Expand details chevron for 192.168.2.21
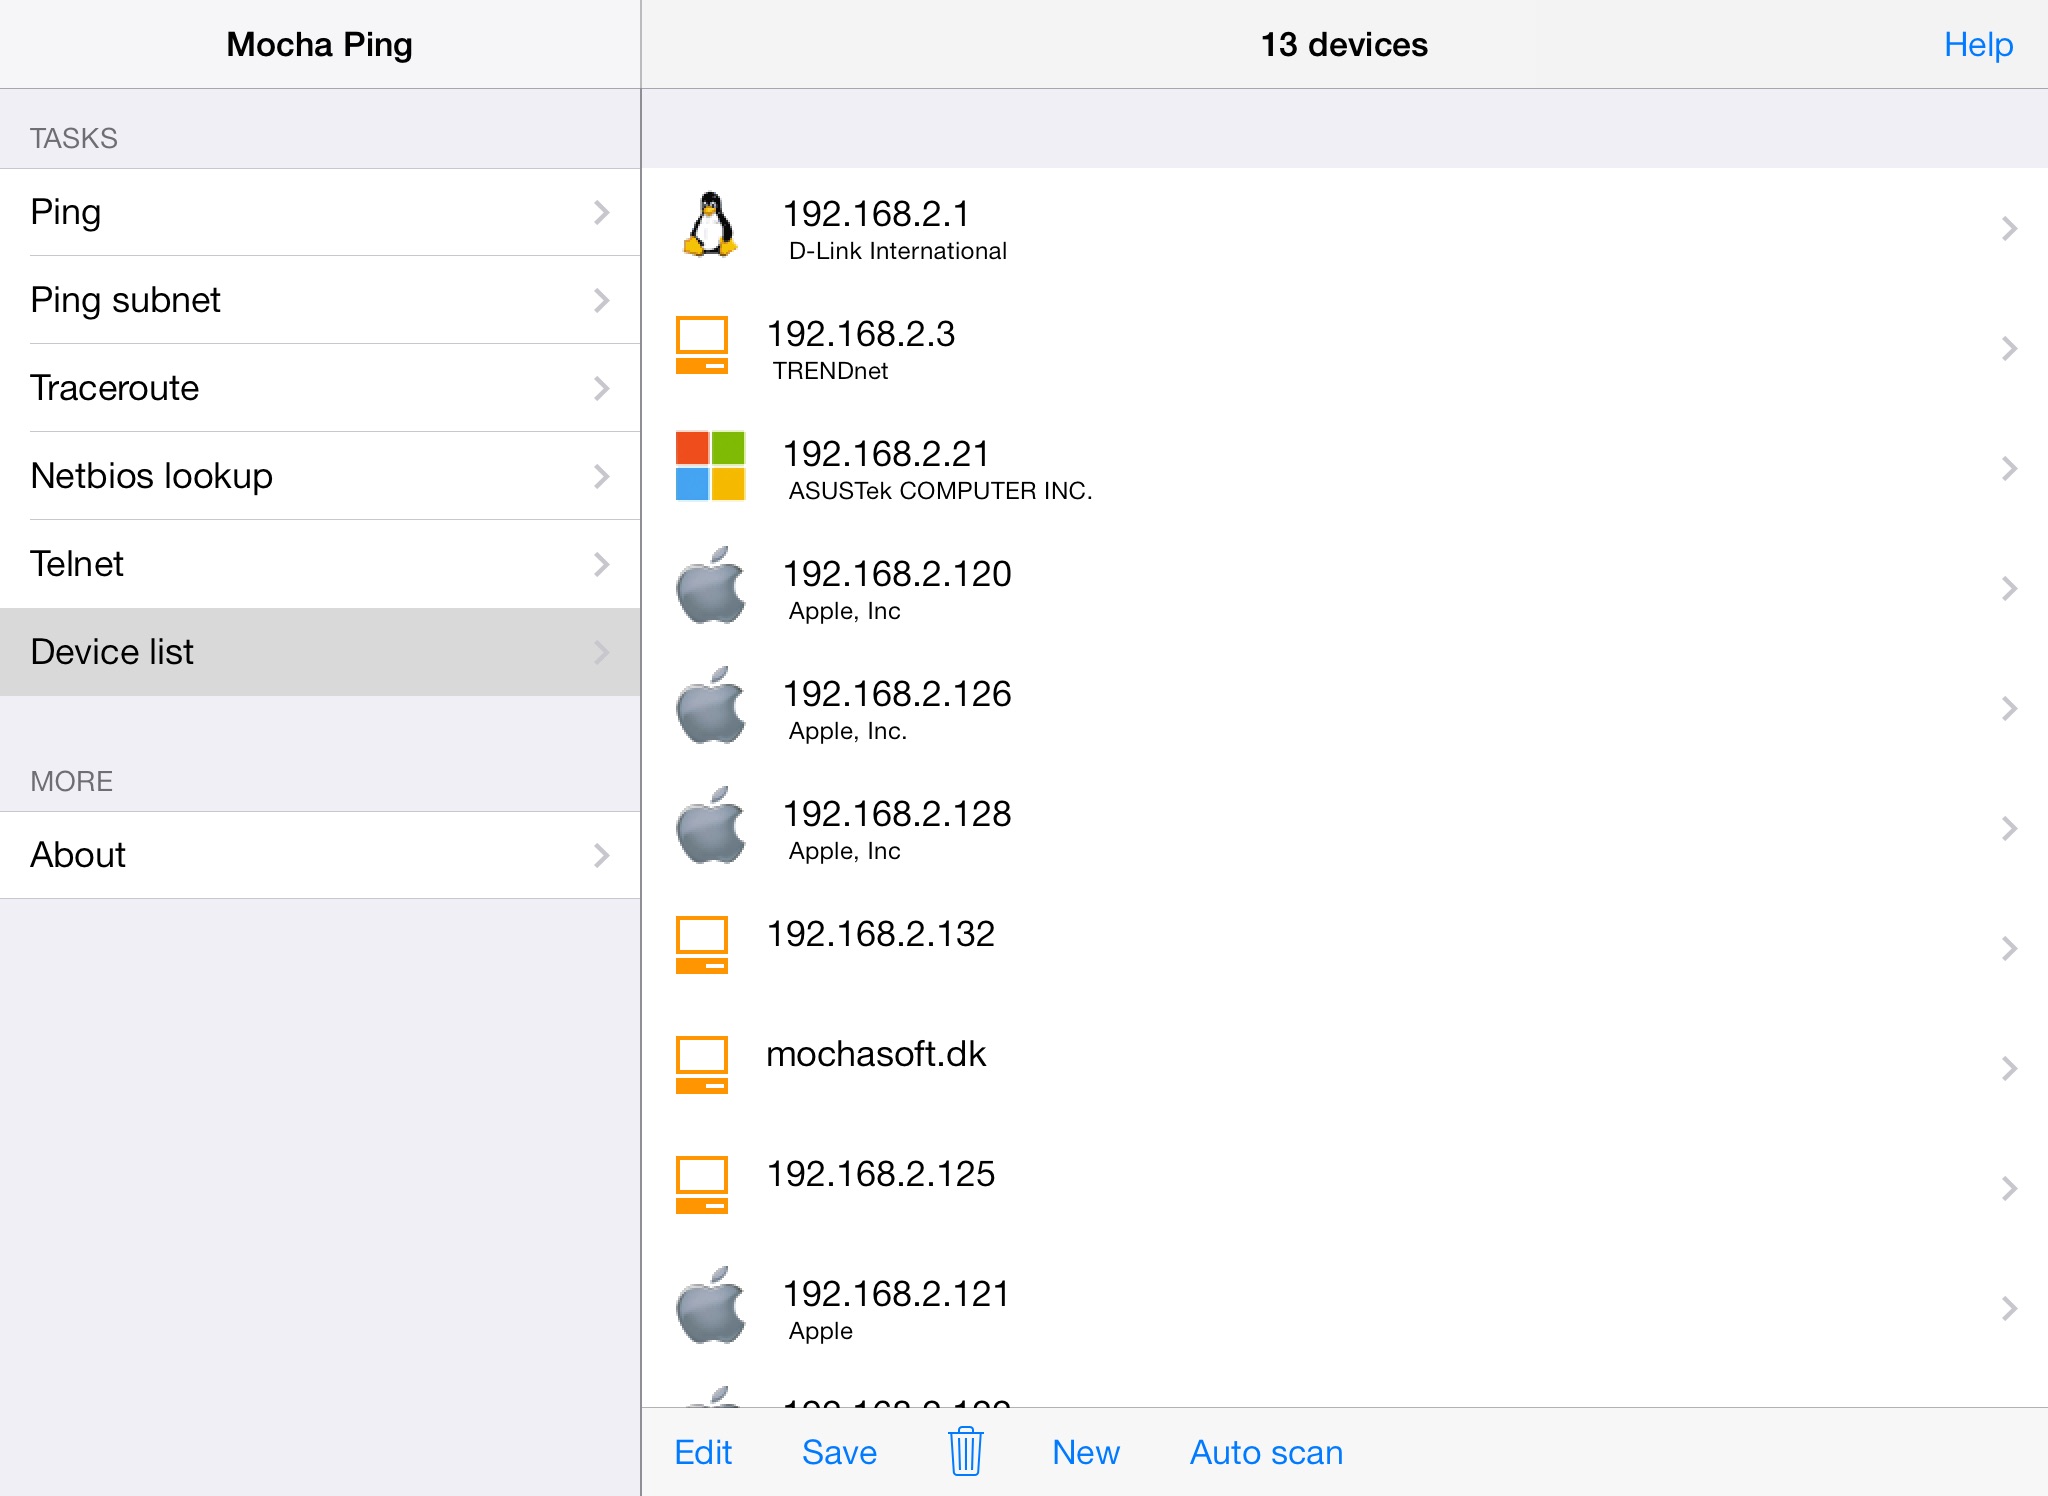 point(2009,469)
